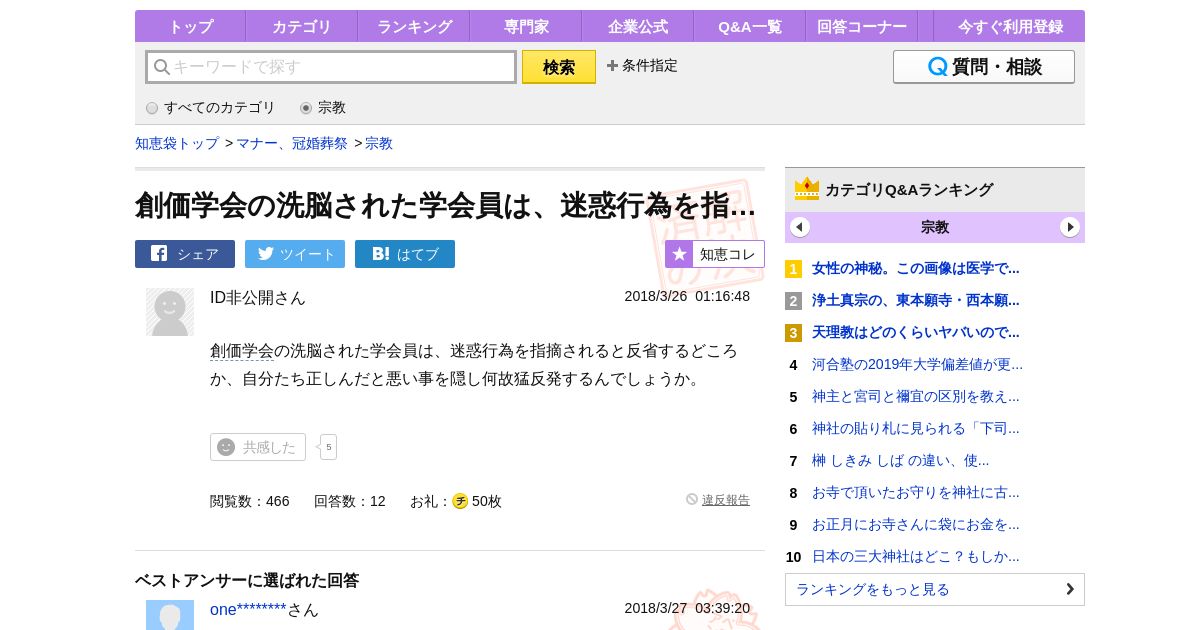Screen dimensions: 1200x630
Task: Click the 閲覧数：466 text
Action: click(x=249, y=501)
